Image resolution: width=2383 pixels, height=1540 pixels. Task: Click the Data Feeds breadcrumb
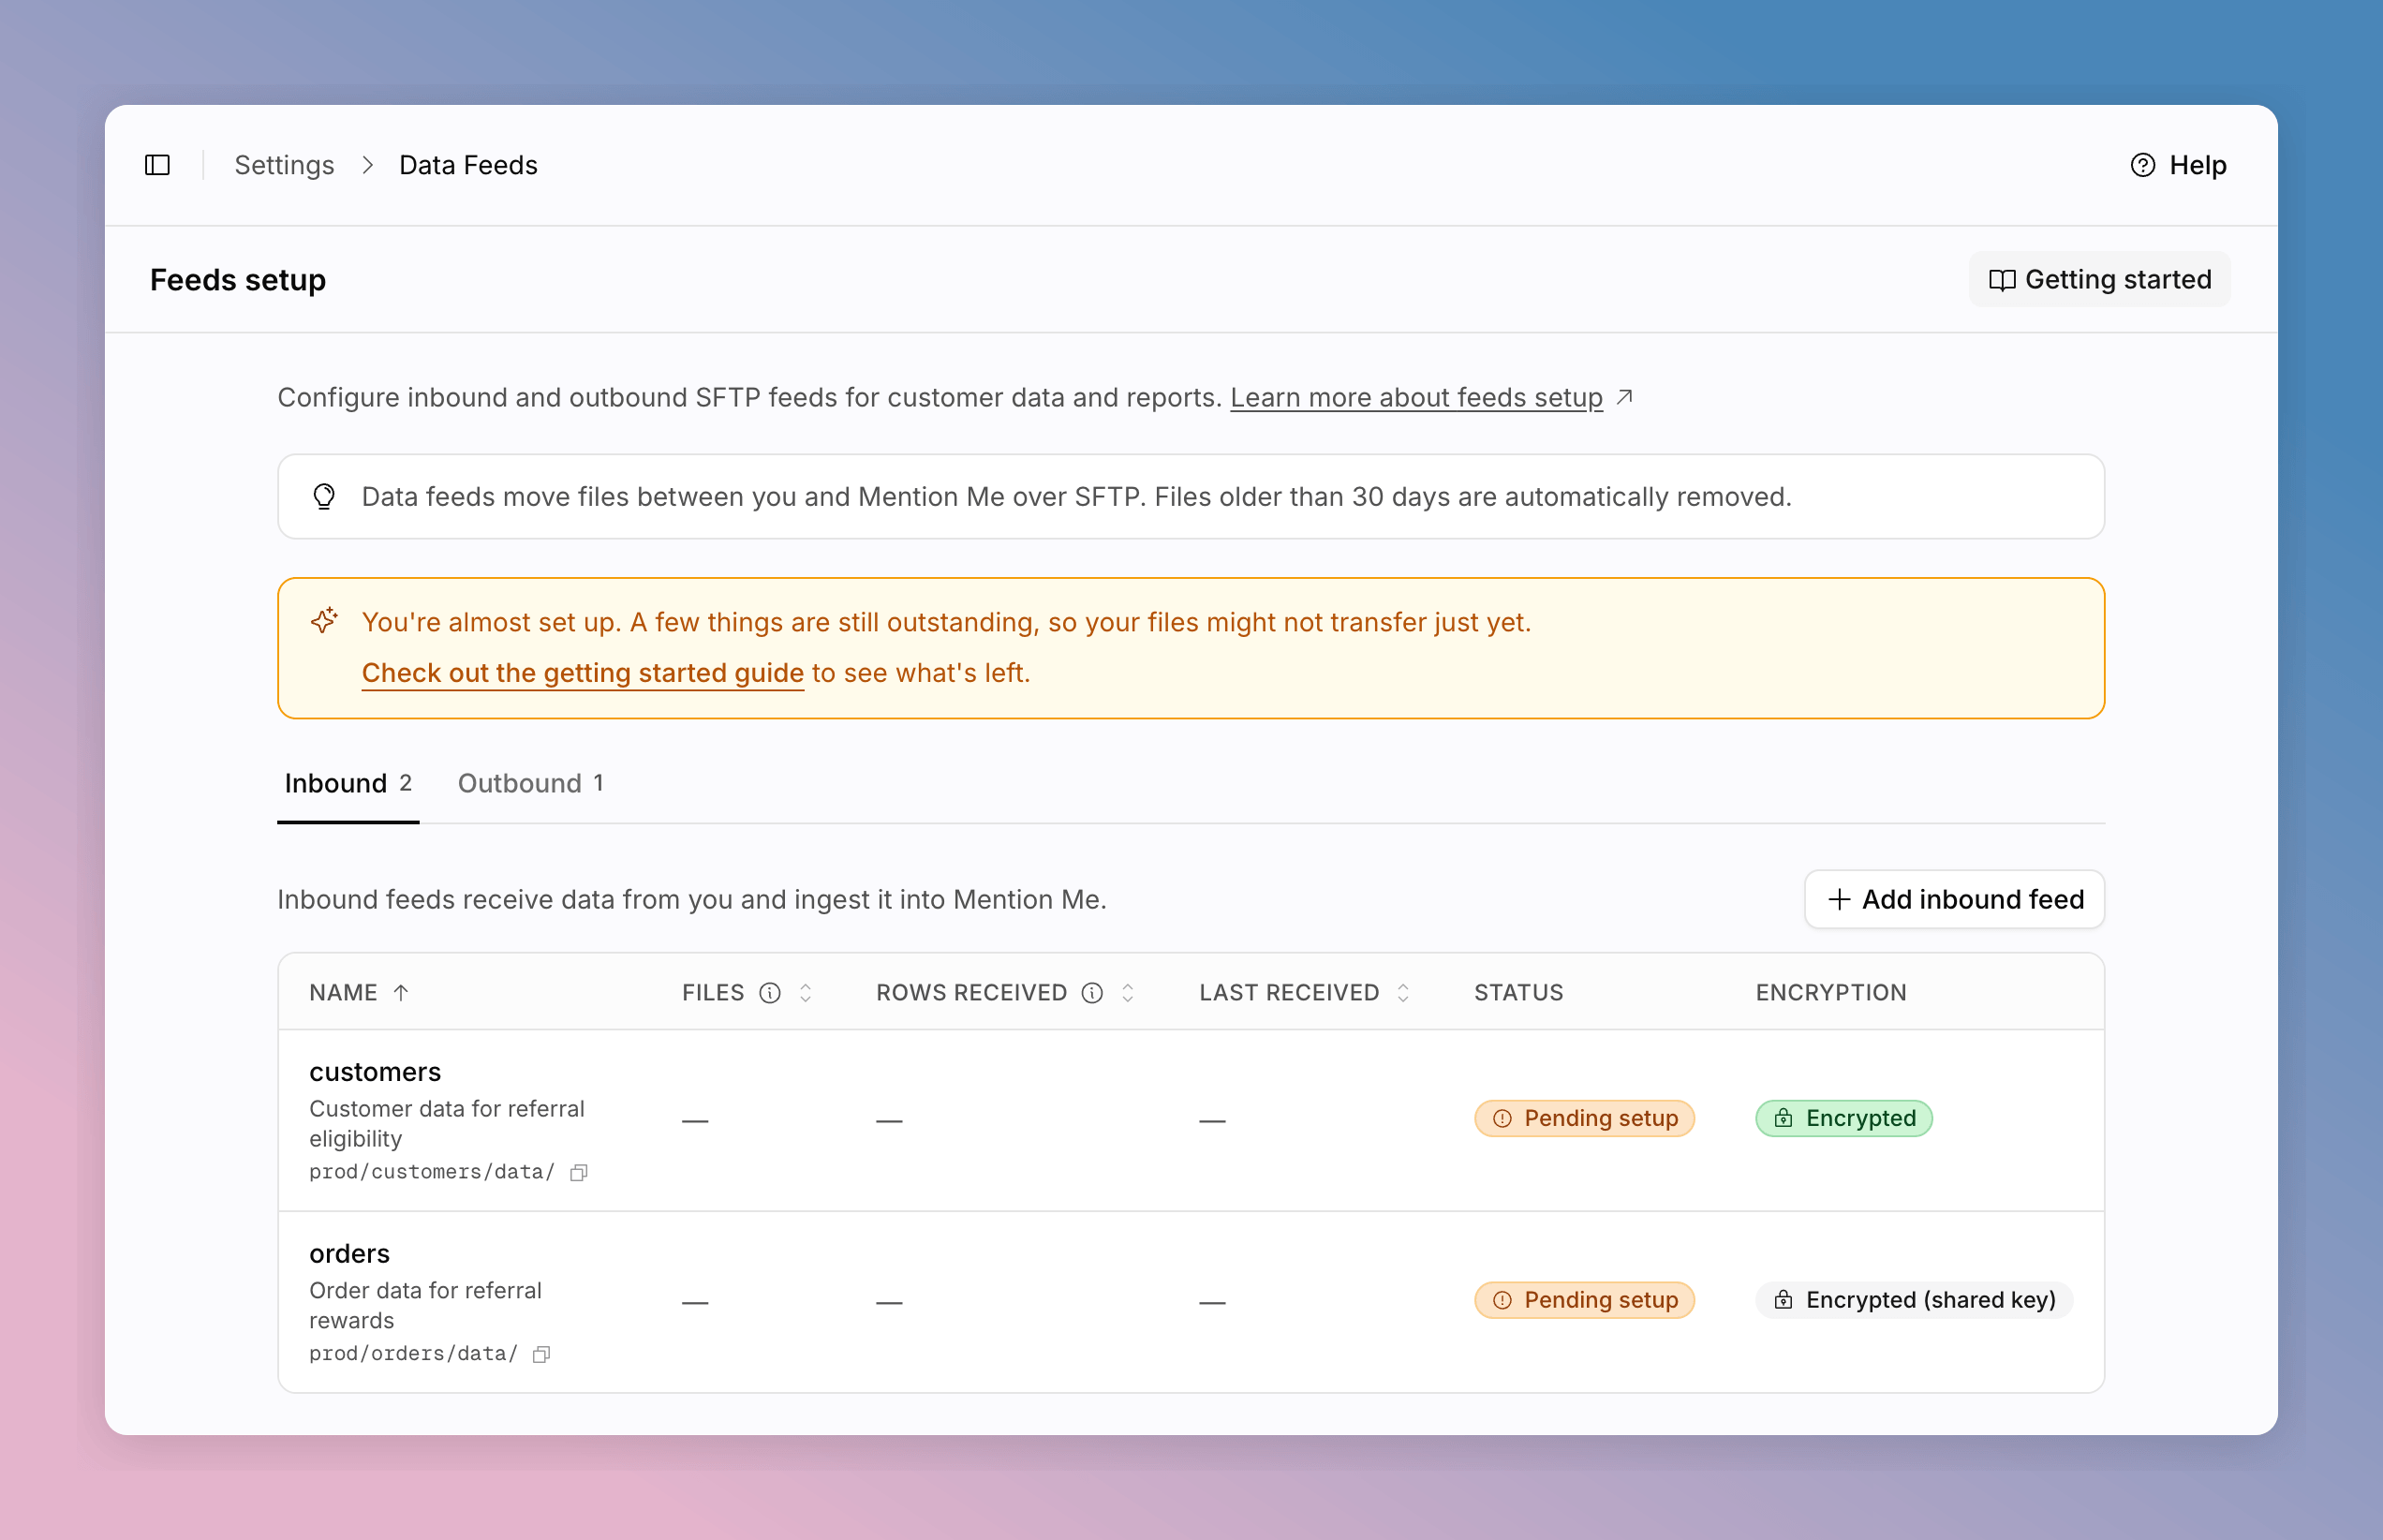468,165
